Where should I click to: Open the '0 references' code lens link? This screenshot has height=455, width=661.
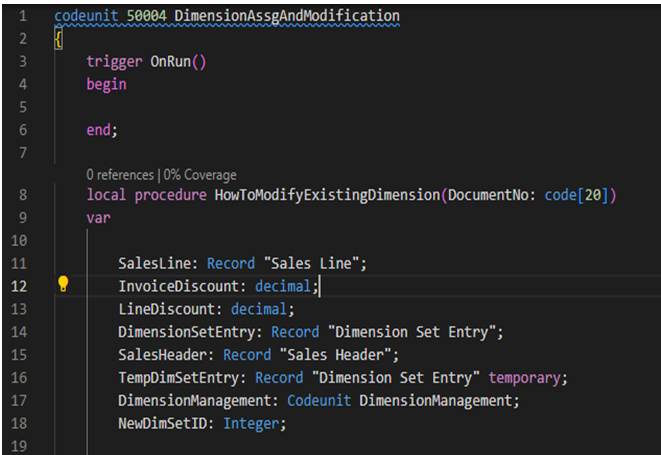click(x=120, y=175)
